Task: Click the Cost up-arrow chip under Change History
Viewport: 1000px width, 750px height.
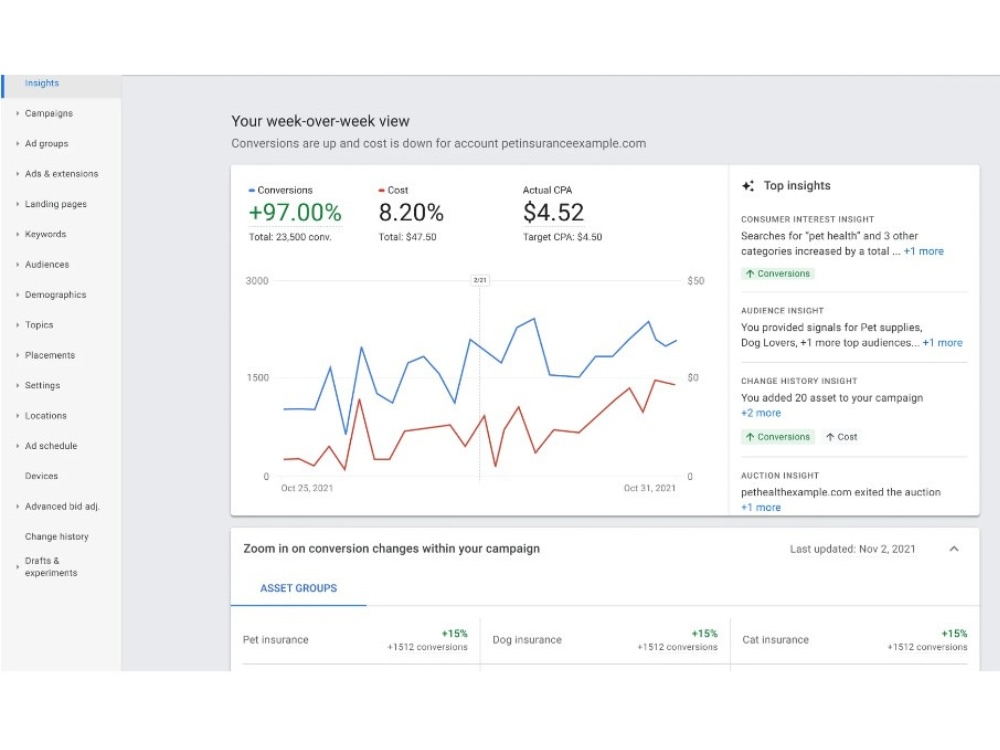Action: tap(841, 437)
